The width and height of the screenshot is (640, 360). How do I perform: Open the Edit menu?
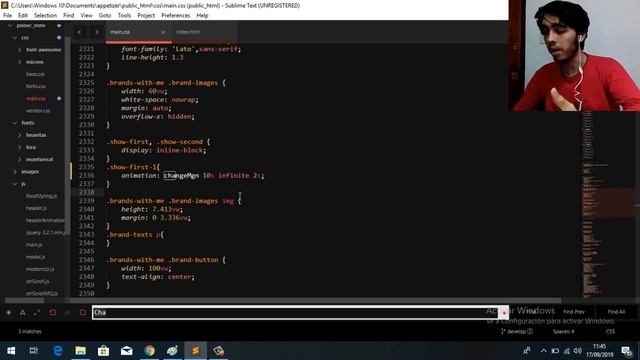(23, 16)
